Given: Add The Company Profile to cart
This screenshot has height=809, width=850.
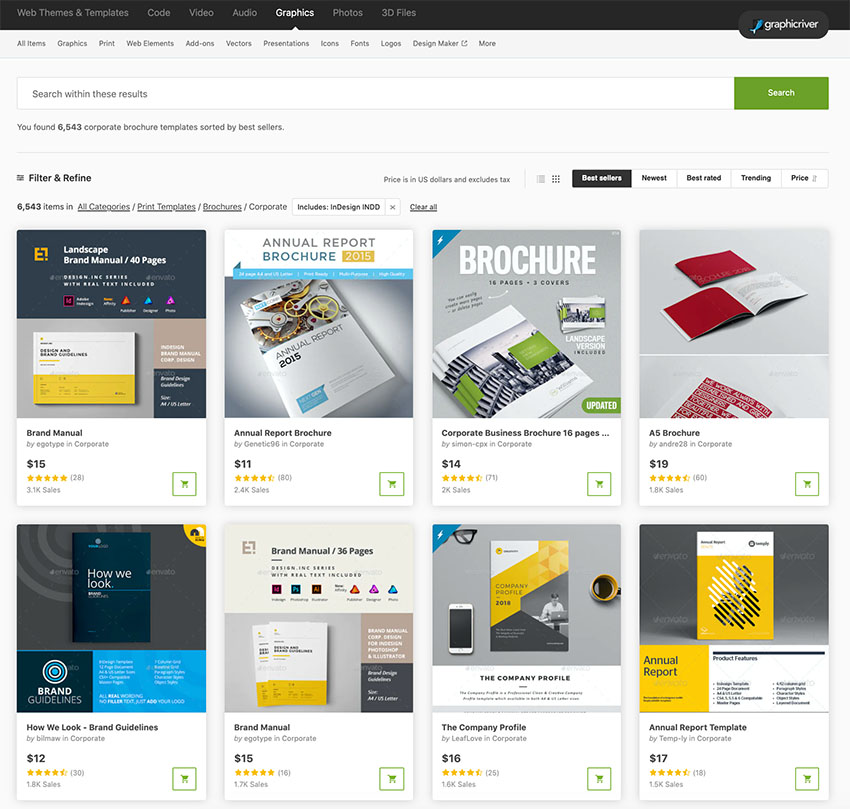Looking at the screenshot, I should pos(599,778).
